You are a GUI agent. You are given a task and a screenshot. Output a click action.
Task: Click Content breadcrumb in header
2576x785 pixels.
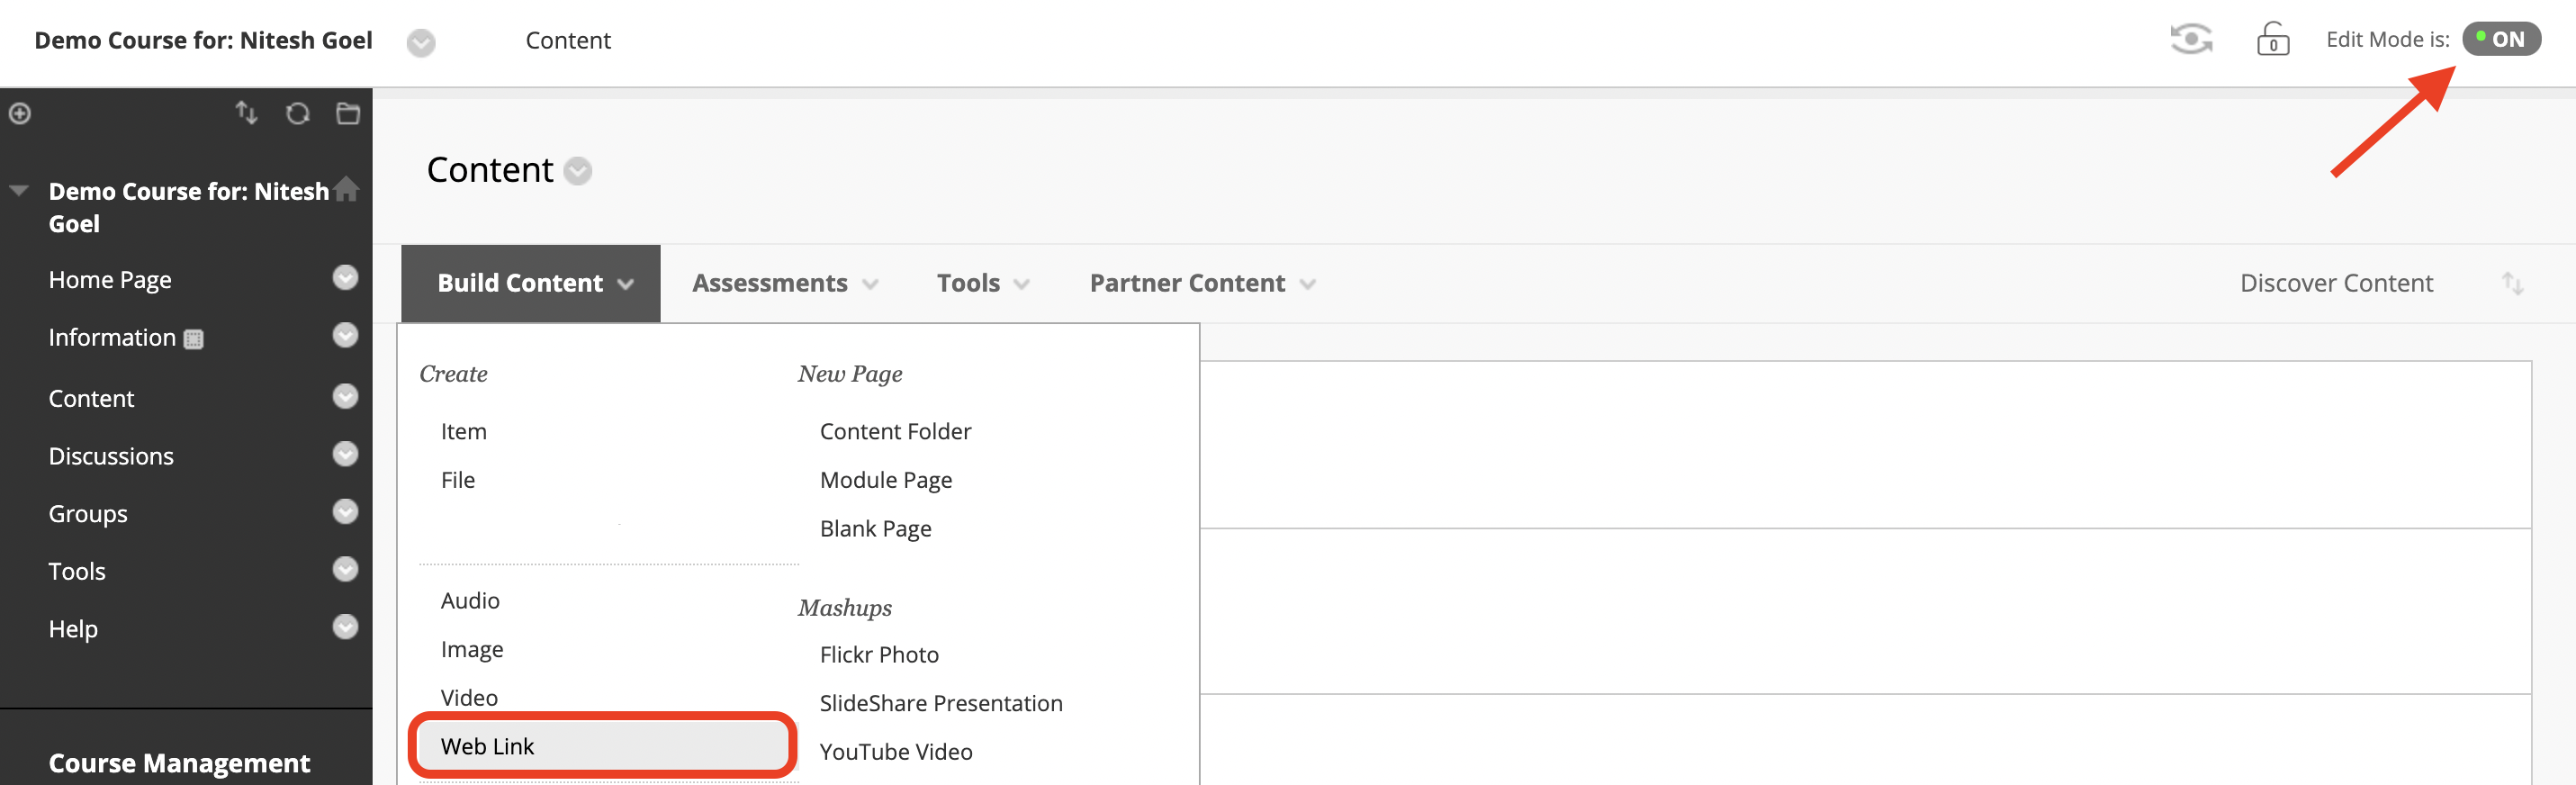pos(568,40)
